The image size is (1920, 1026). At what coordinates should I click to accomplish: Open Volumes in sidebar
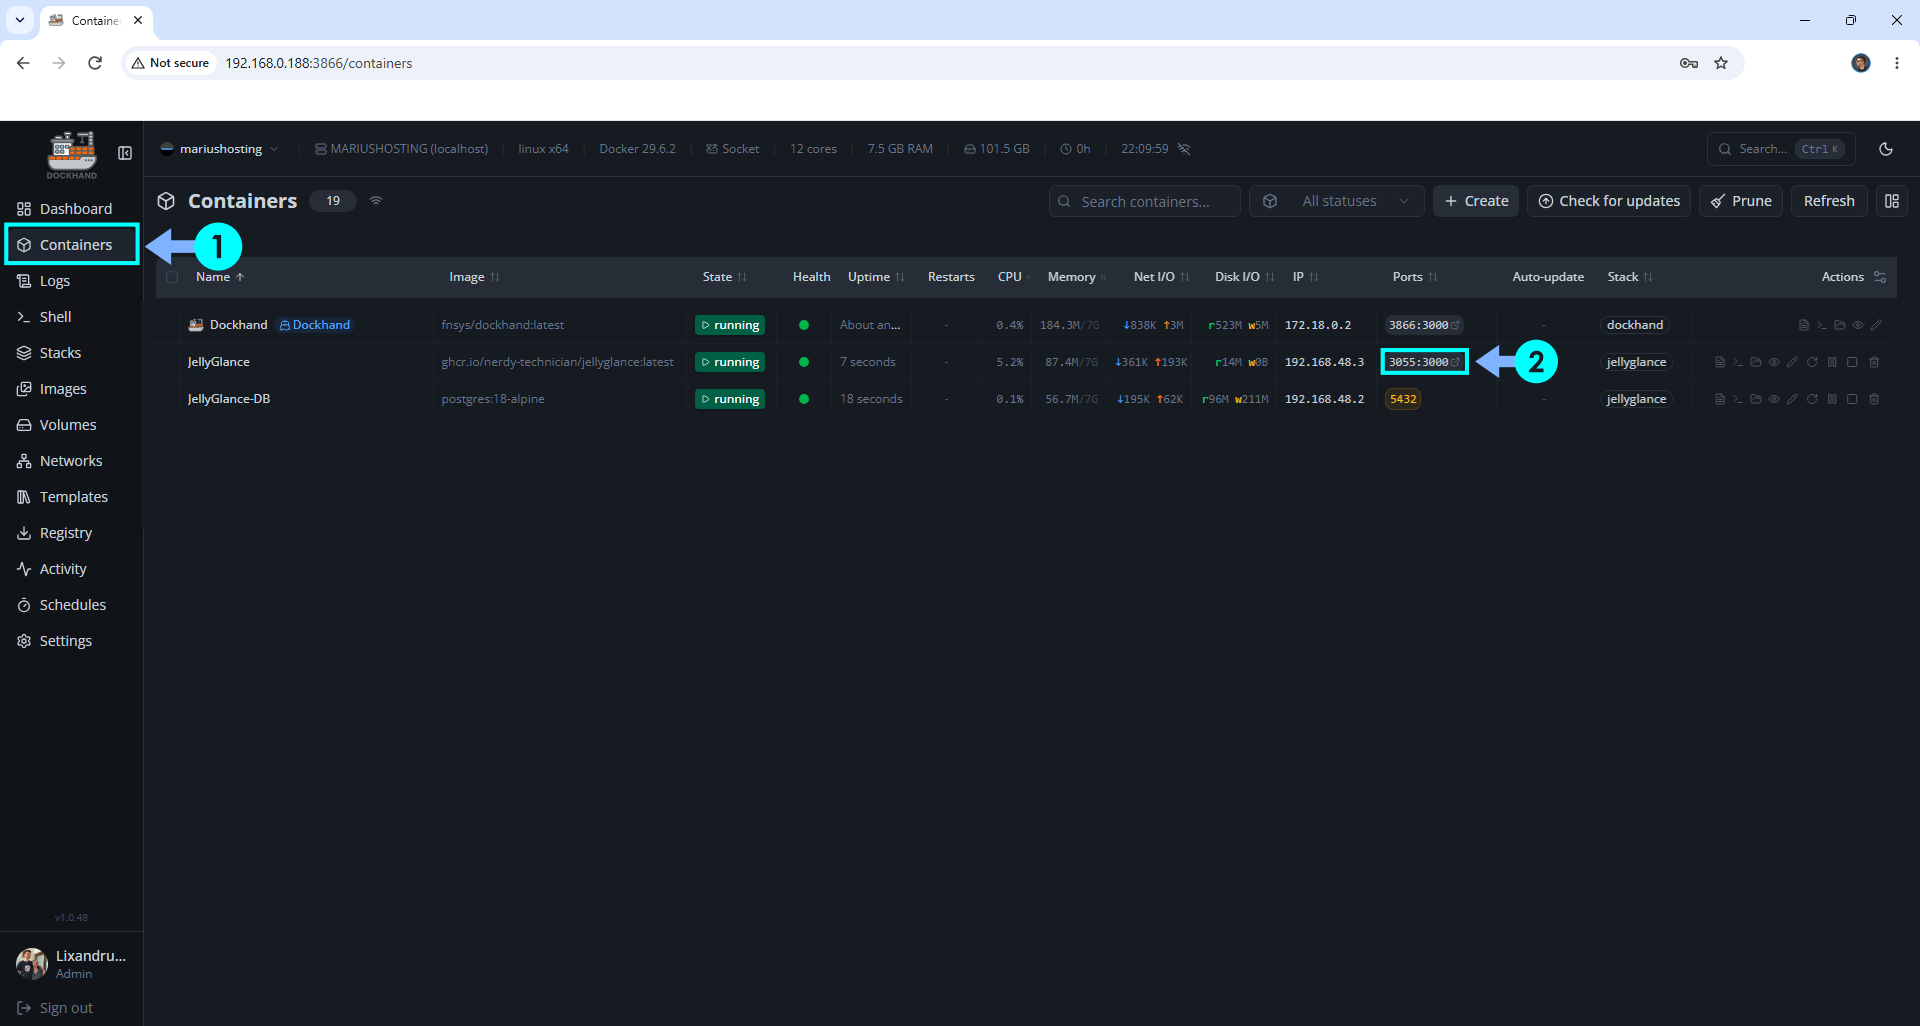click(71, 425)
